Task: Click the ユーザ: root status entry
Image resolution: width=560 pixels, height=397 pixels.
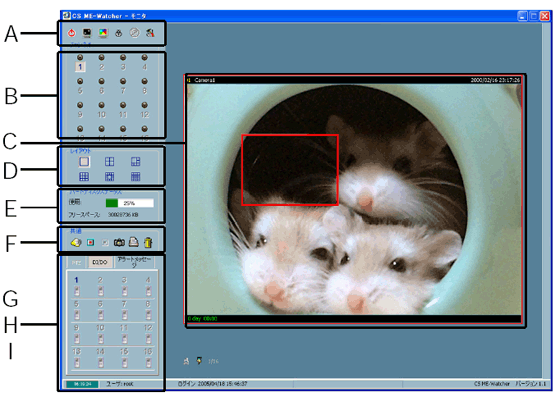Action: tap(120, 384)
